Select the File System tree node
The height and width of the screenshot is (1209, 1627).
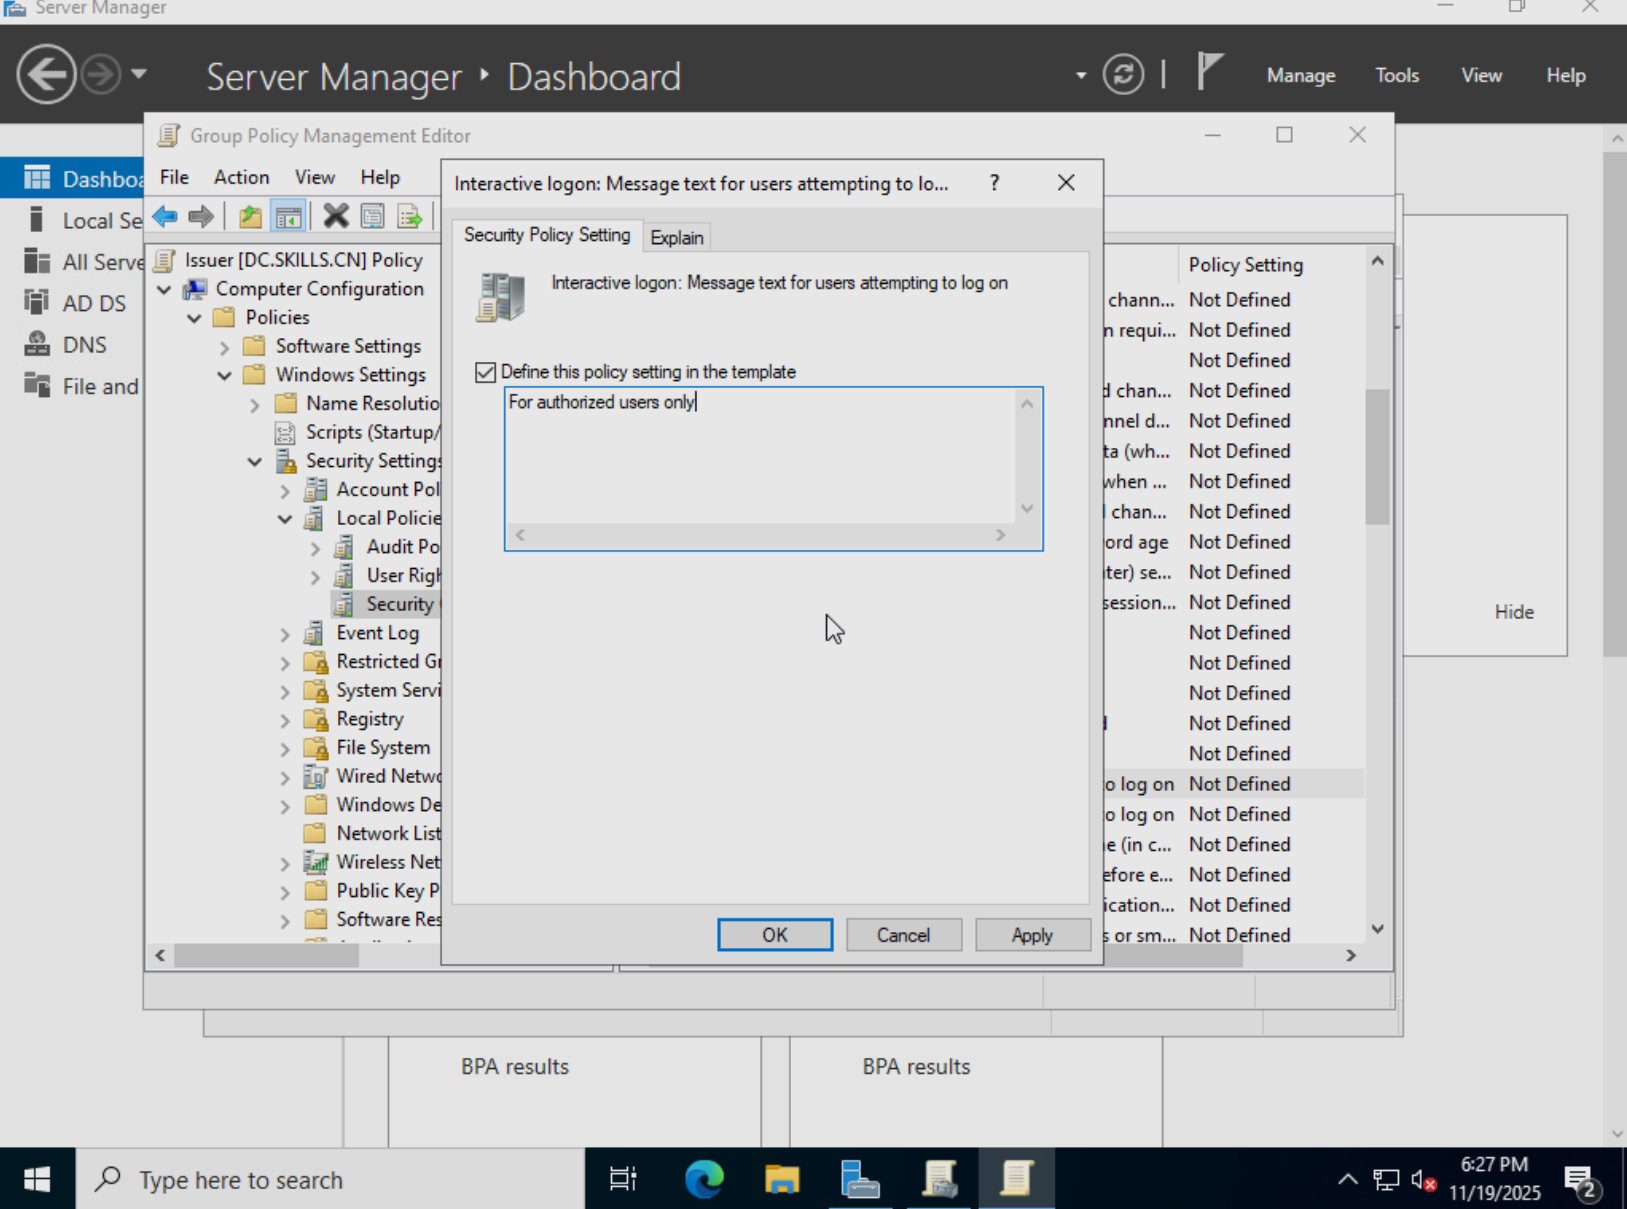(383, 748)
